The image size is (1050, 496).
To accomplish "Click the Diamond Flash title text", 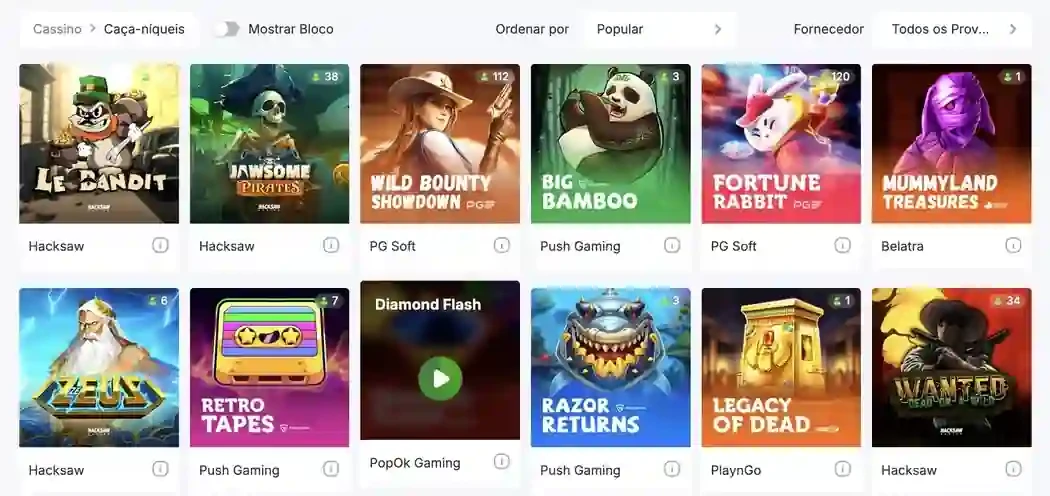I will [x=428, y=305].
